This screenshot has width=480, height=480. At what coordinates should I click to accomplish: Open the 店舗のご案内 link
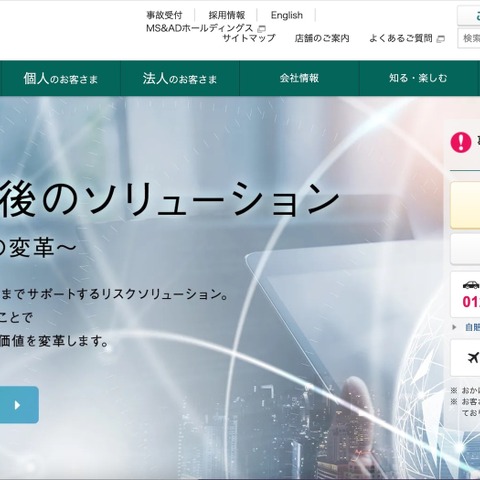(322, 38)
